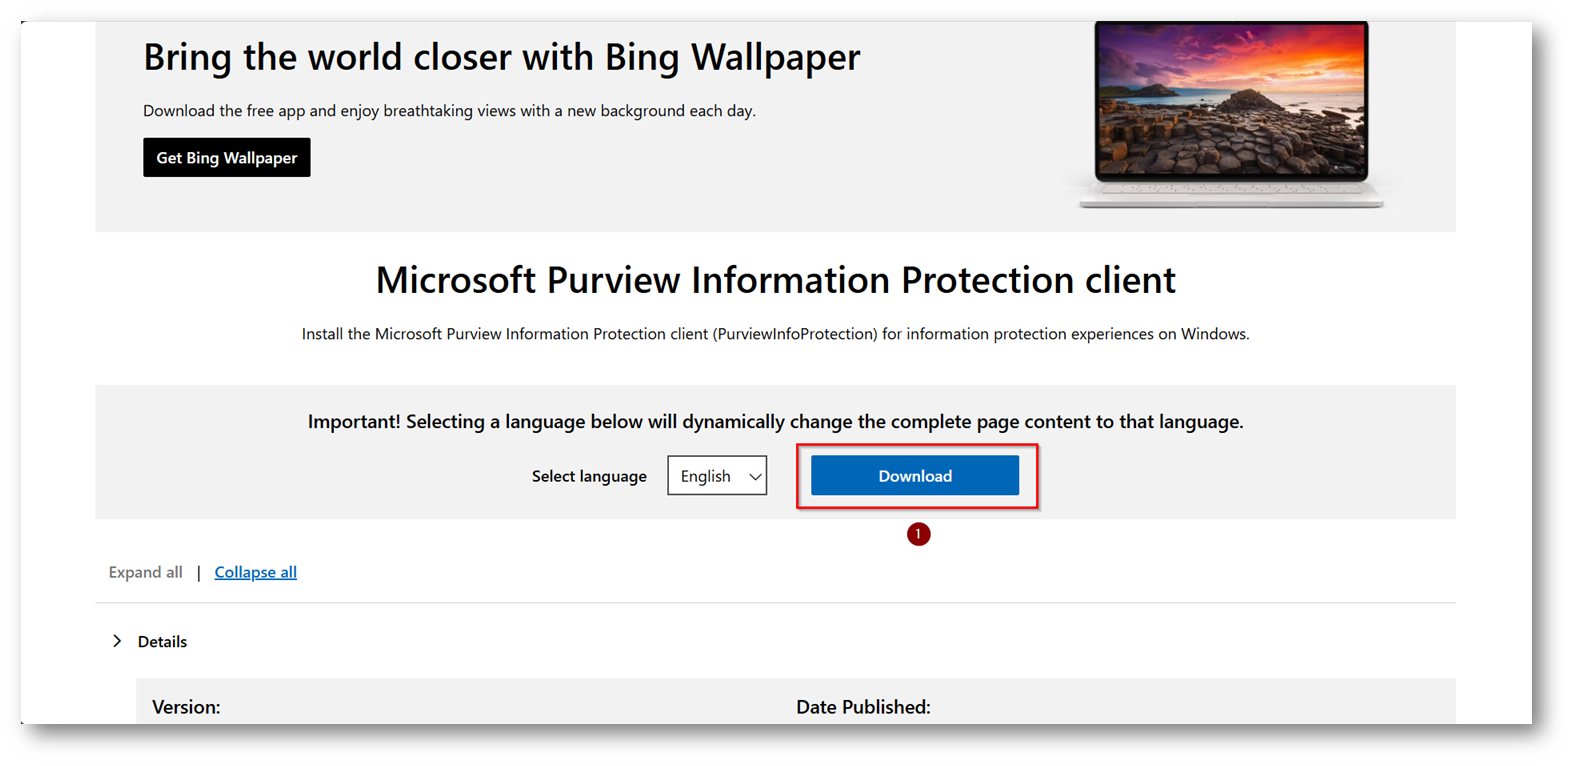Click the Download the free app subtitle

pos(449,111)
